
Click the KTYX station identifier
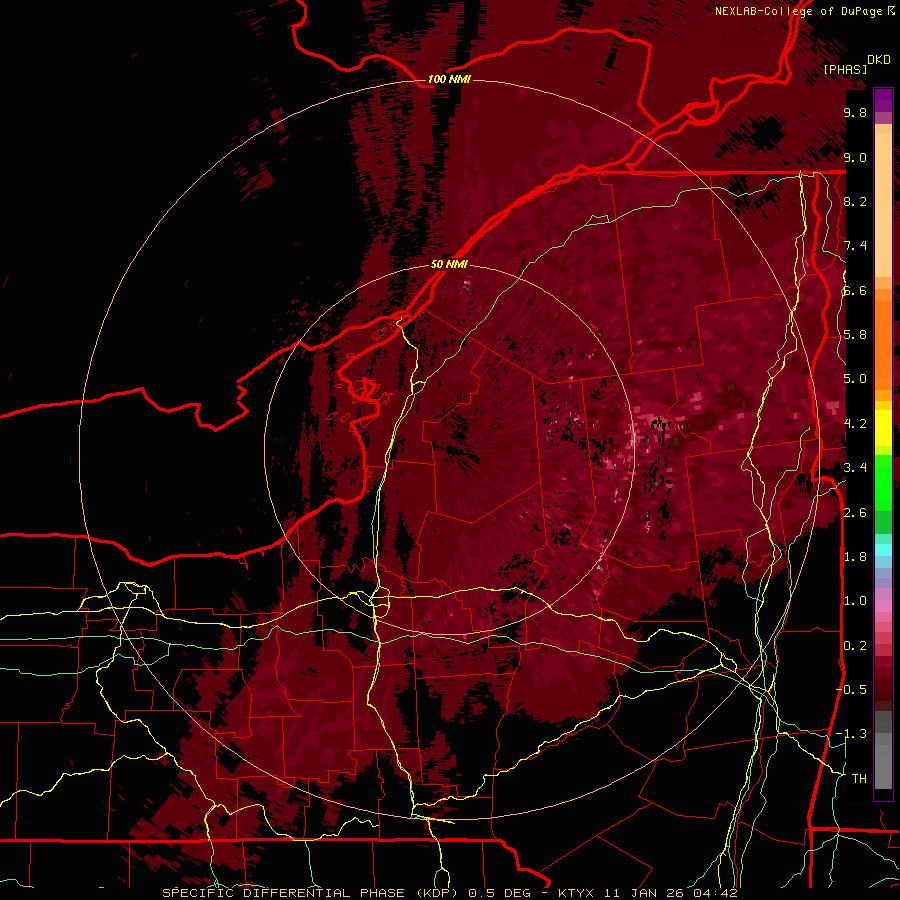point(577,893)
